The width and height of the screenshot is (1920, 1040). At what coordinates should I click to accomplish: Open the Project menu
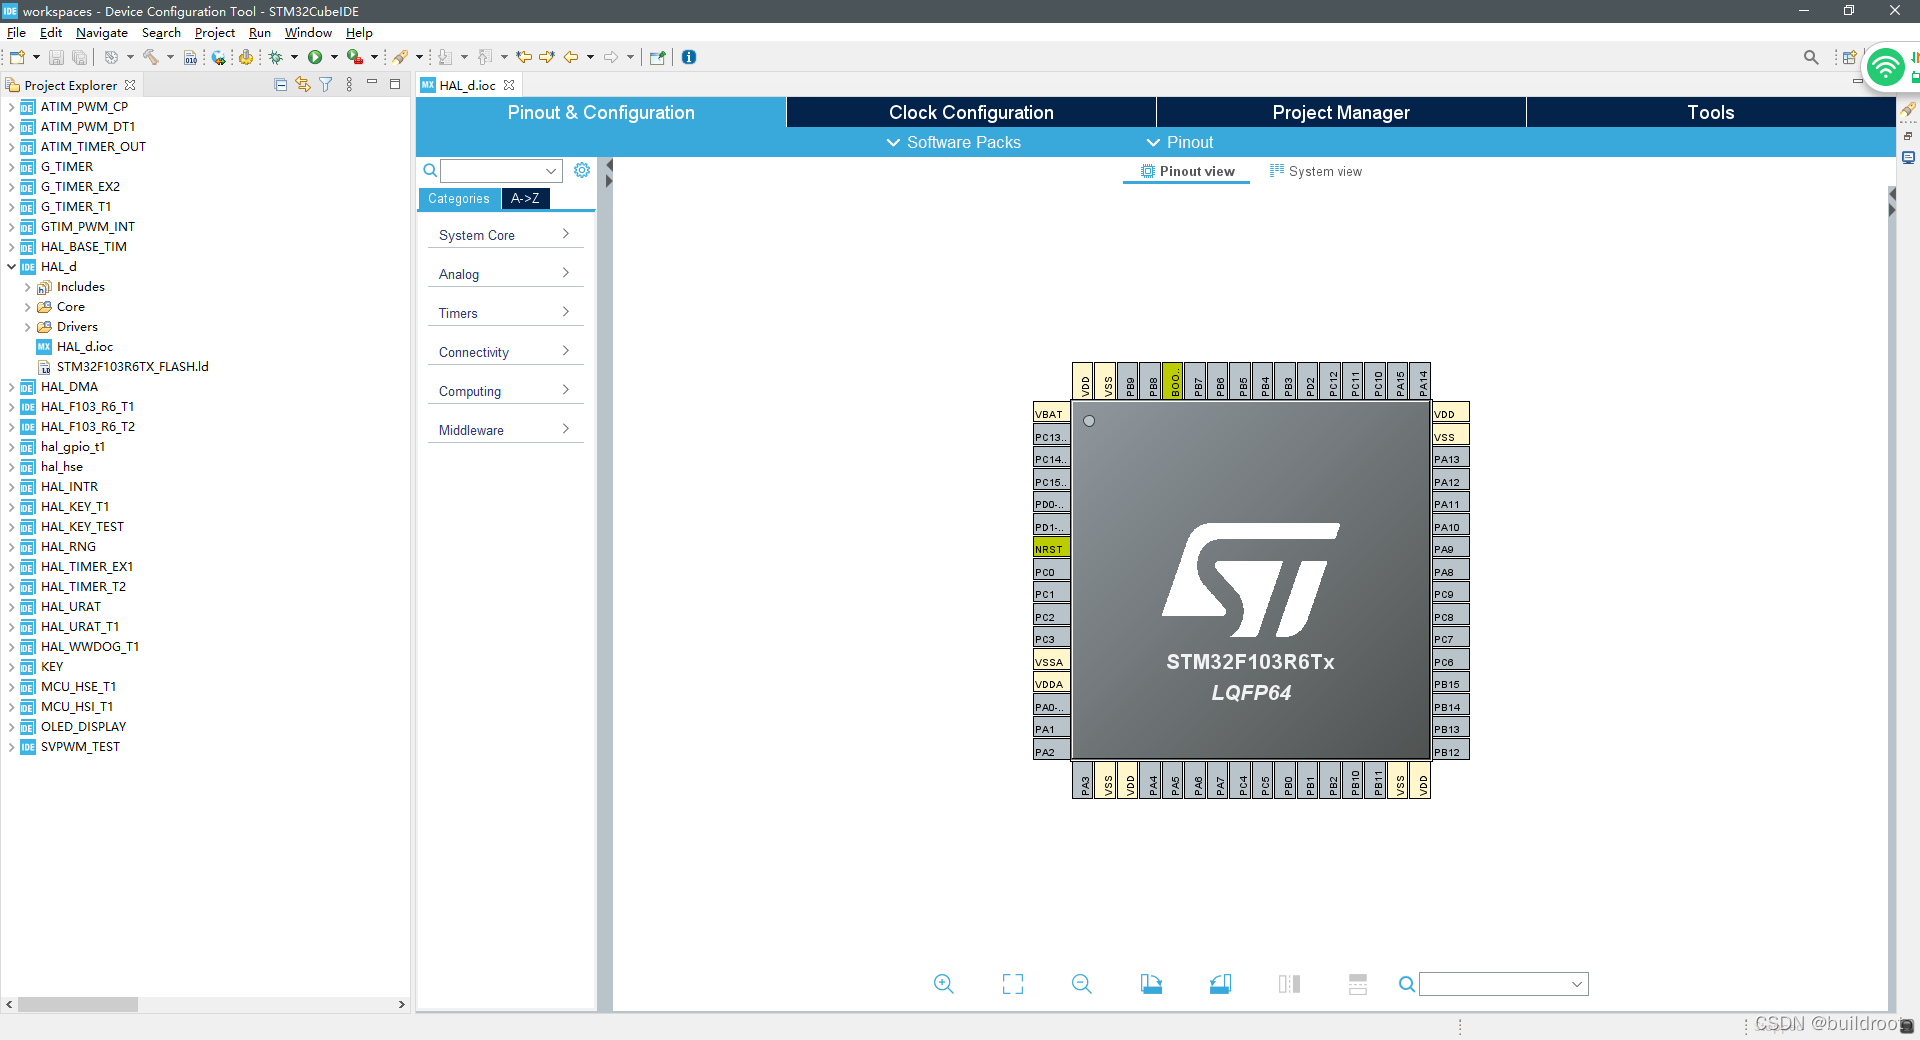(x=215, y=33)
